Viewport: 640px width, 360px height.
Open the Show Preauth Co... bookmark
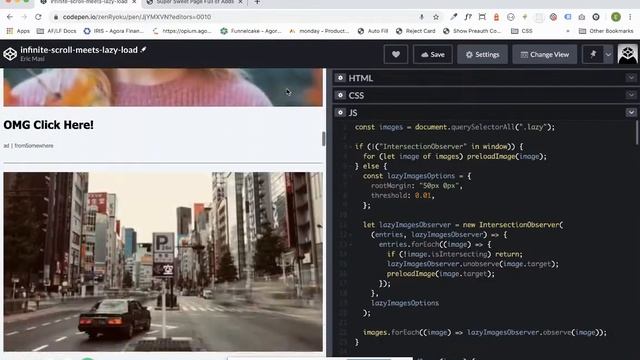[x=472, y=31]
